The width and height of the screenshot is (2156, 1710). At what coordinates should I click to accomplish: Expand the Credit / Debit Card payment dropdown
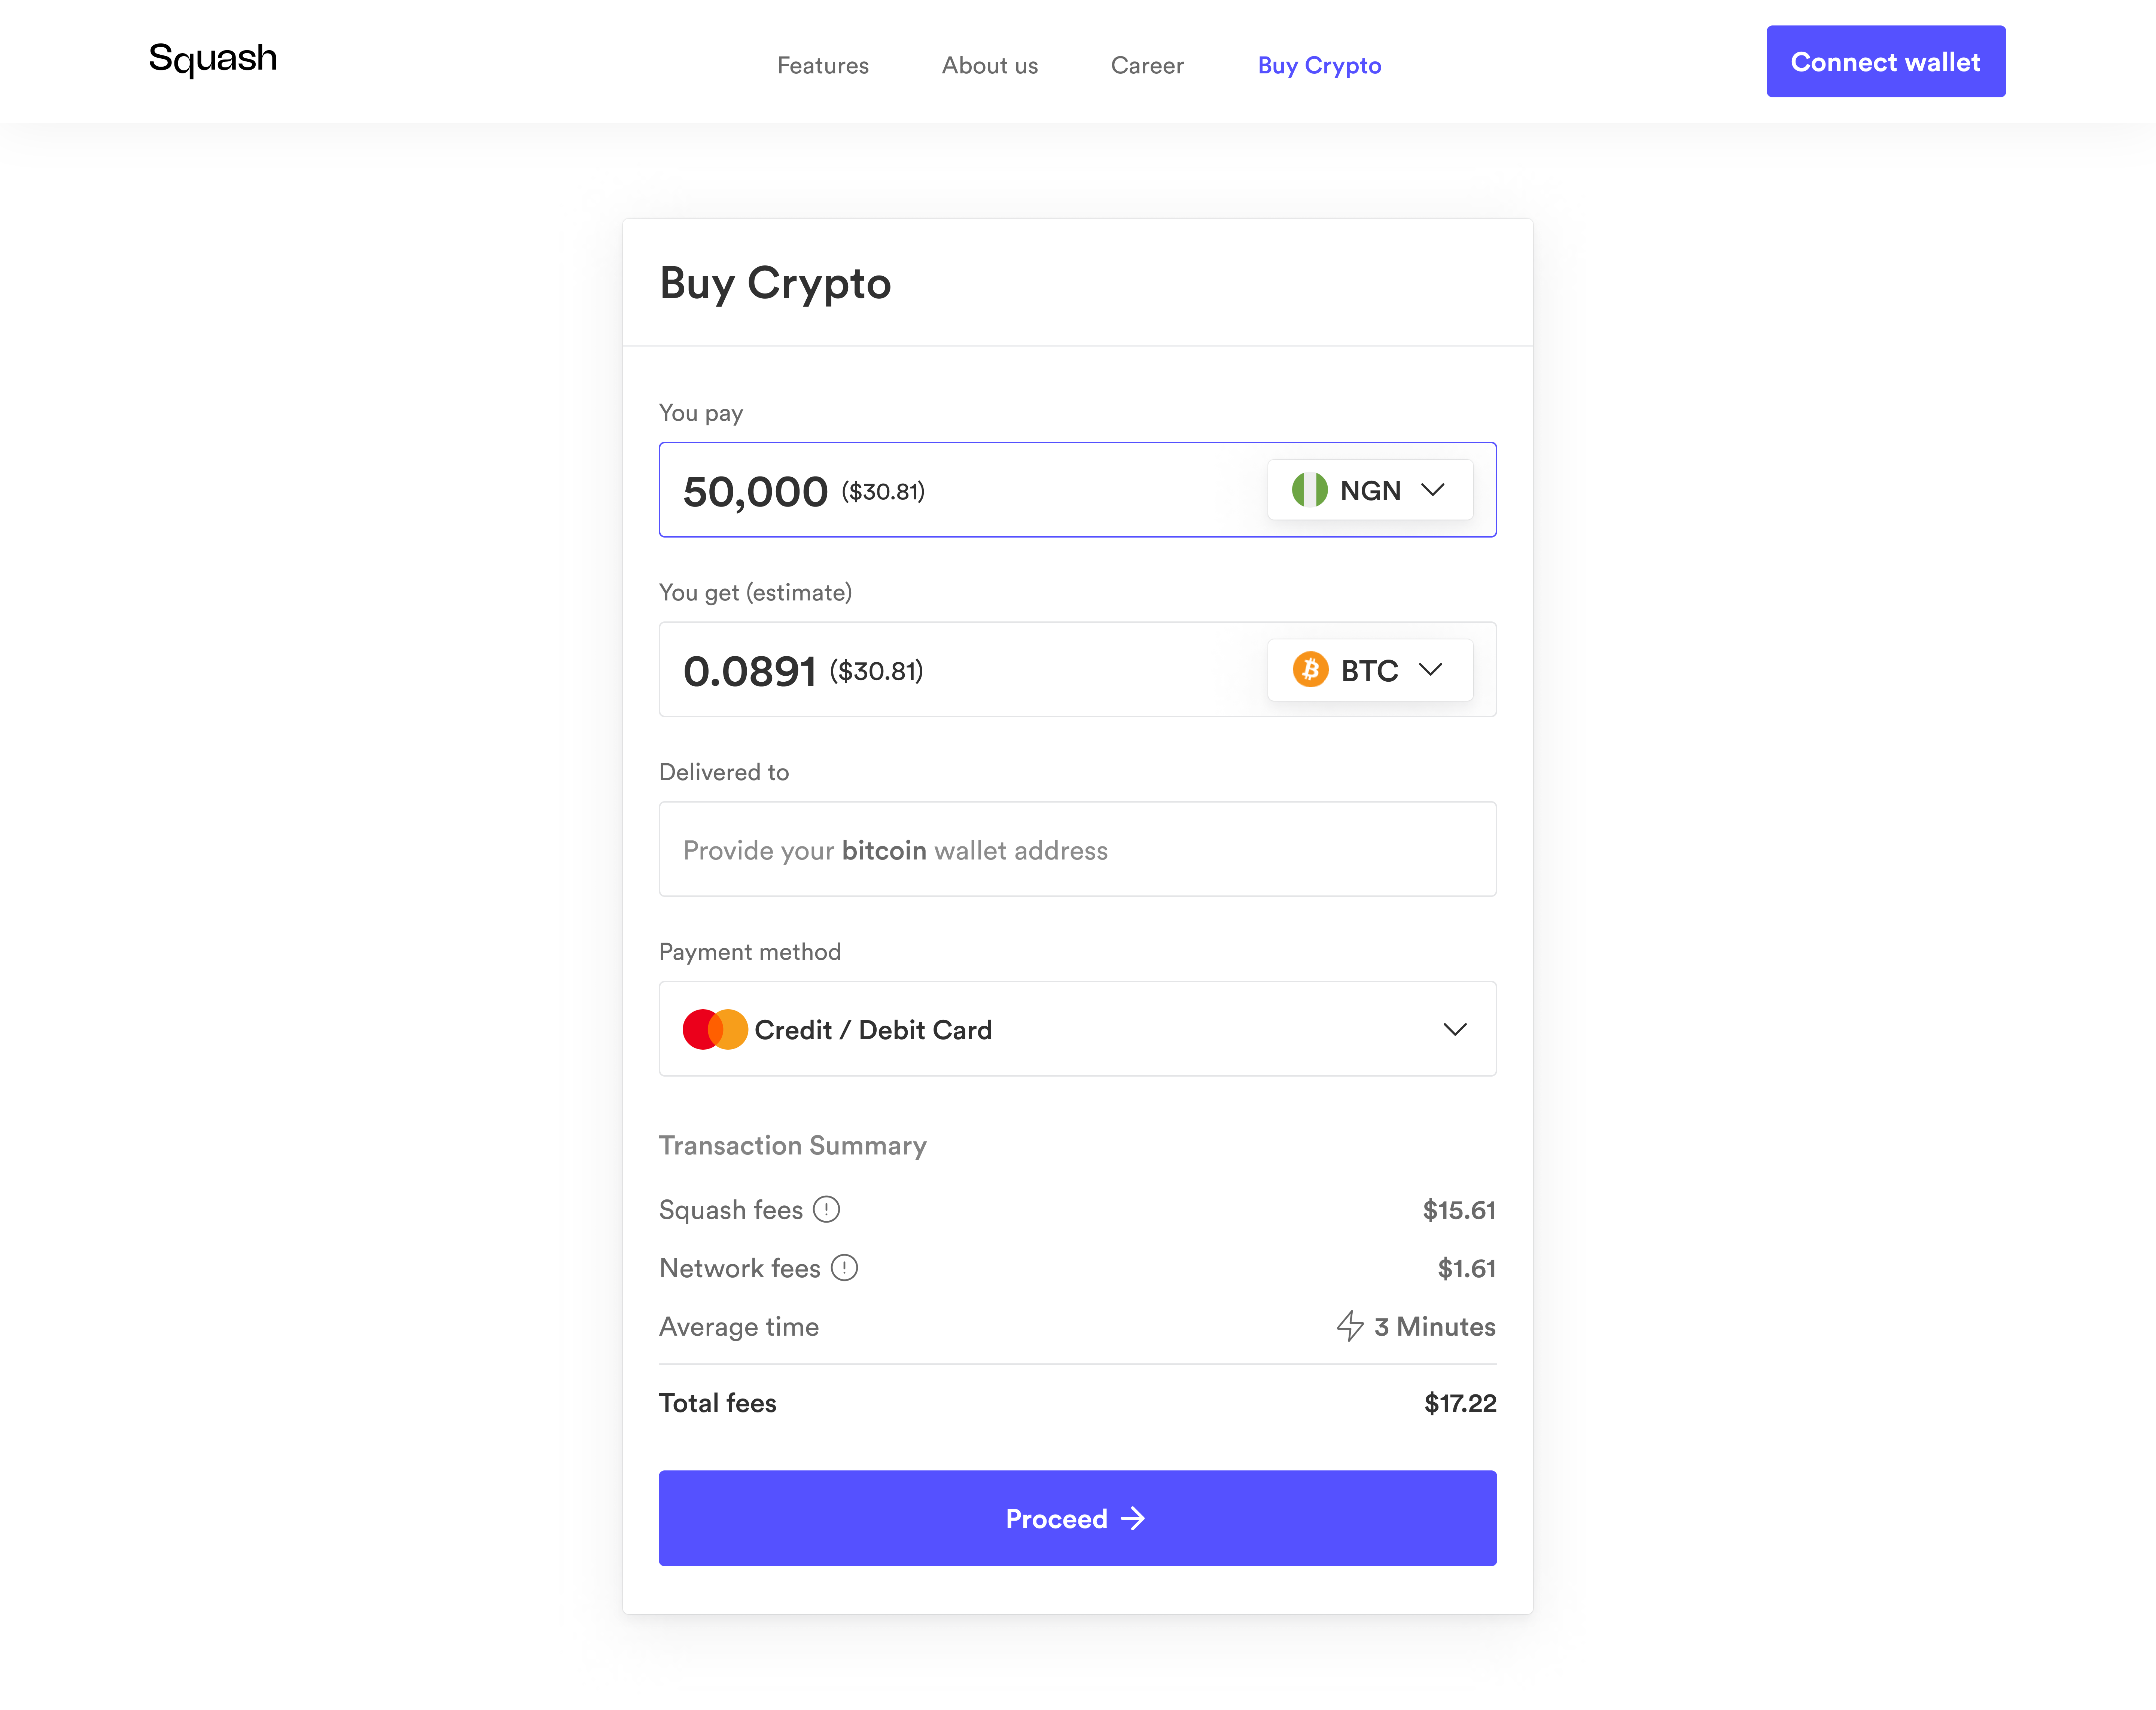coord(1455,1029)
